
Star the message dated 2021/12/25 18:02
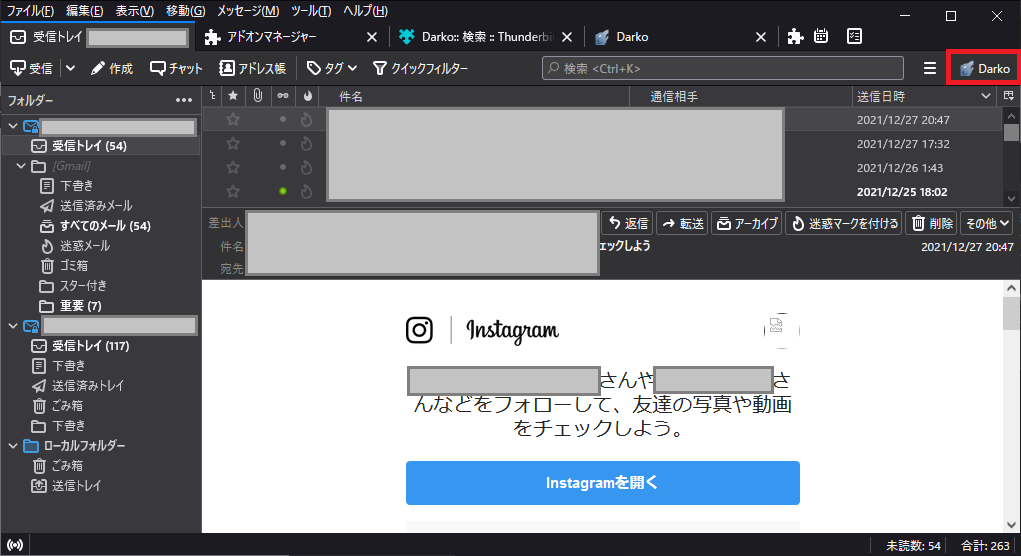pyautogui.click(x=233, y=192)
